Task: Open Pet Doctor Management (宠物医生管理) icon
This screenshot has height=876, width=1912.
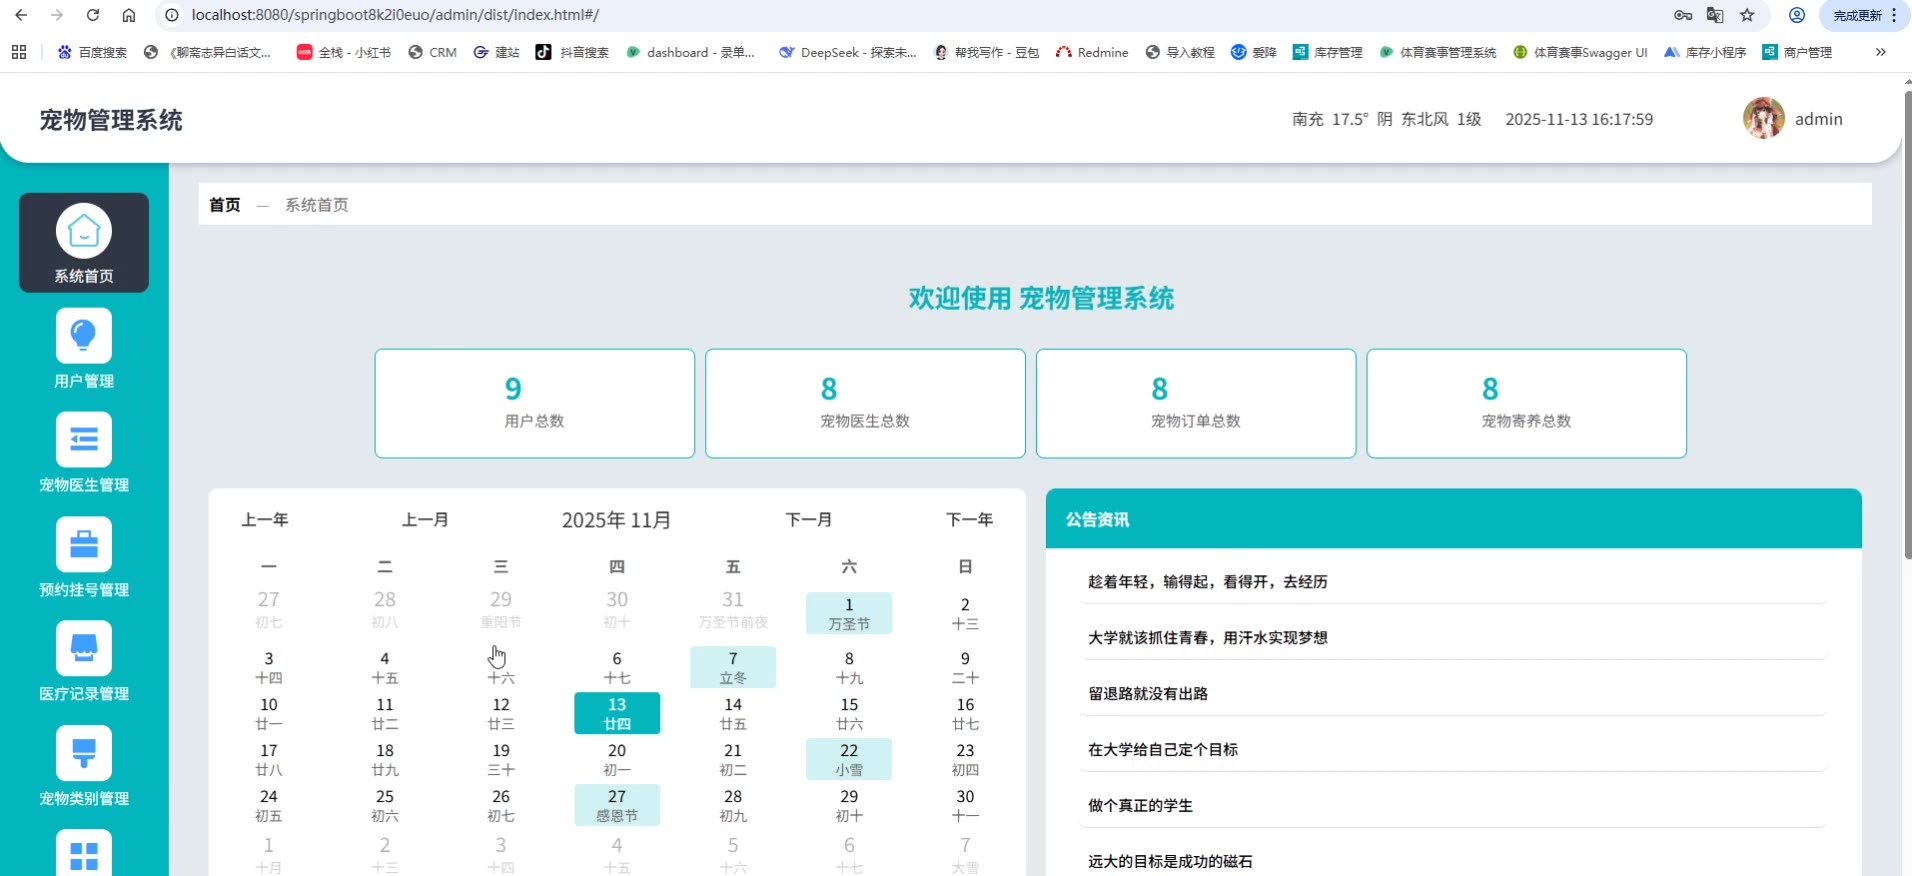Action: tap(84, 440)
